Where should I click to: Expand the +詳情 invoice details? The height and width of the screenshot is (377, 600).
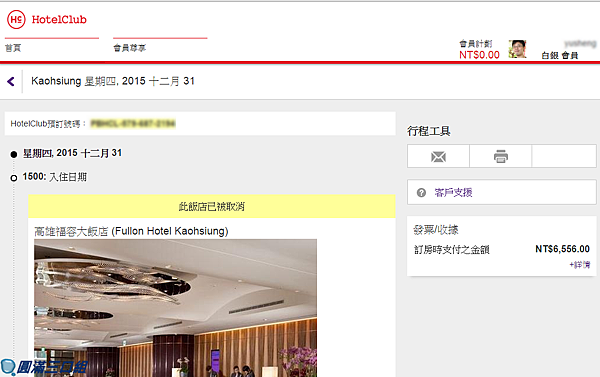[580, 265]
